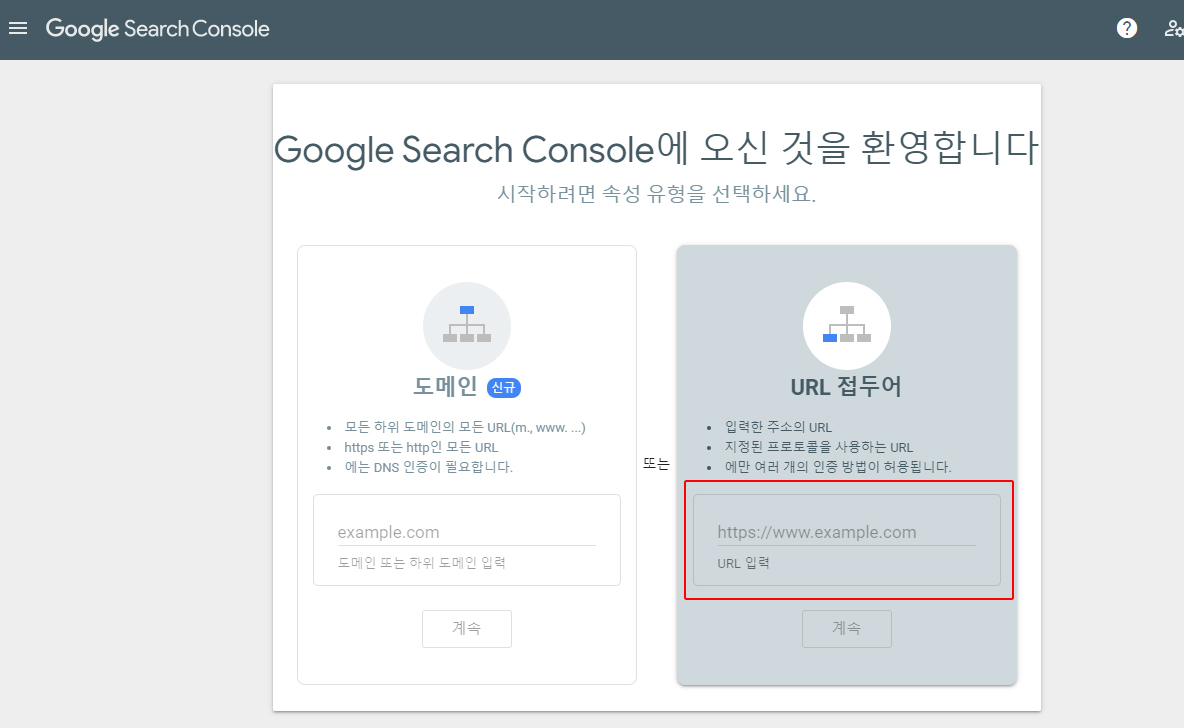Click text '모든 하위 도메인의 모든 URL(m., www. ...)'
This screenshot has height=728, width=1184.
point(464,427)
